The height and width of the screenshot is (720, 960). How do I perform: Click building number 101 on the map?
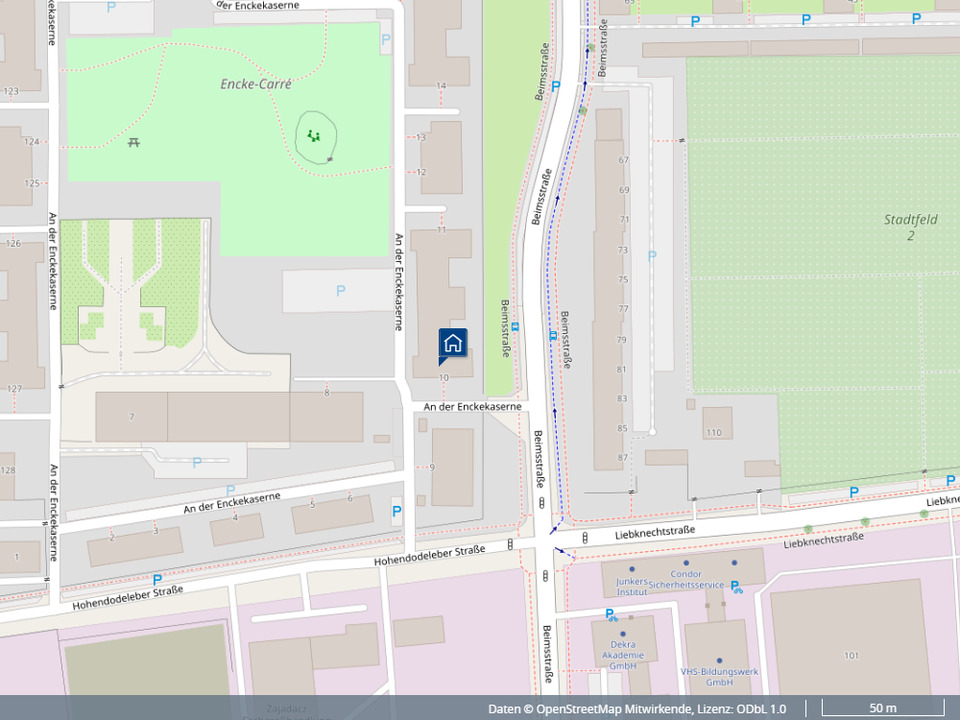pyautogui.click(x=851, y=656)
